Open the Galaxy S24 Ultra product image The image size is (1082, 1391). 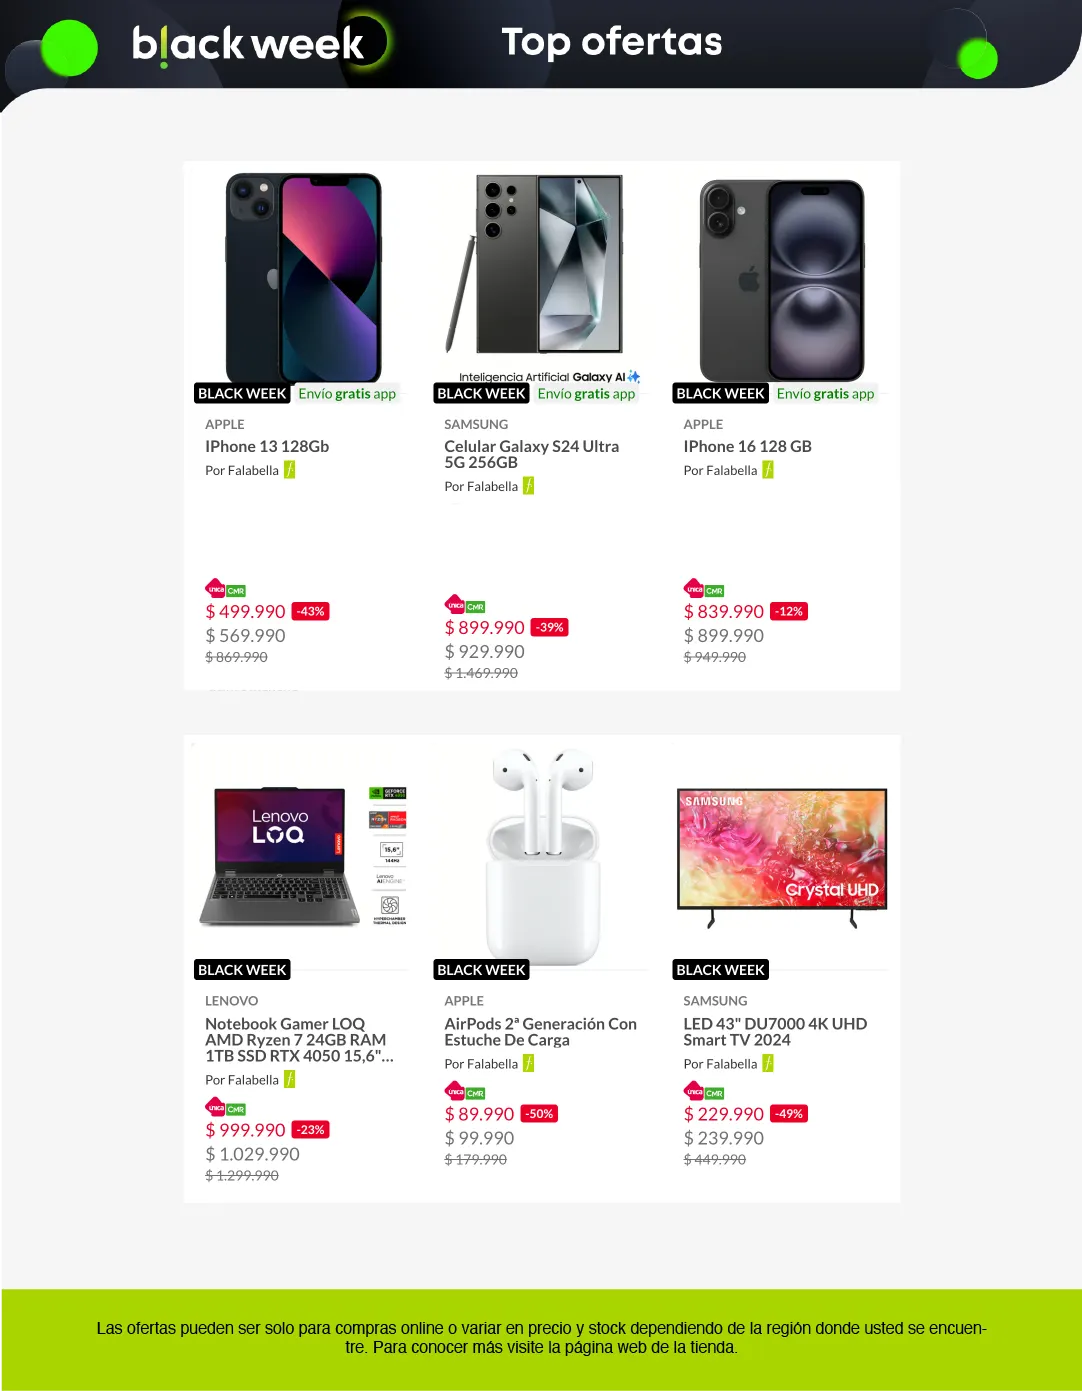542,265
